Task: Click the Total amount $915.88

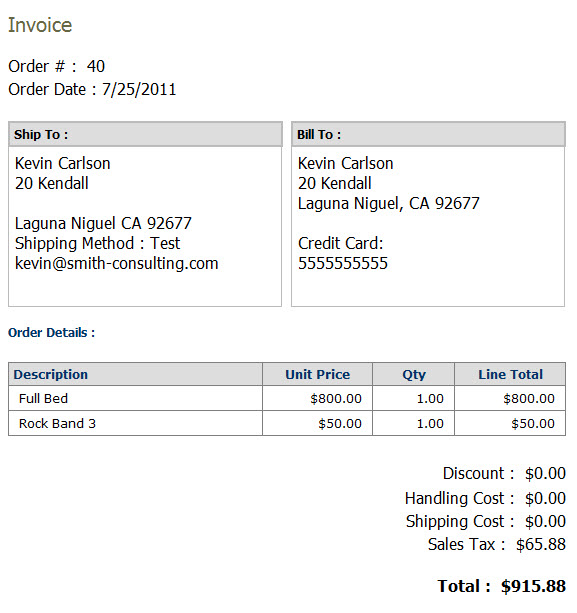Action: pyautogui.click(x=533, y=586)
